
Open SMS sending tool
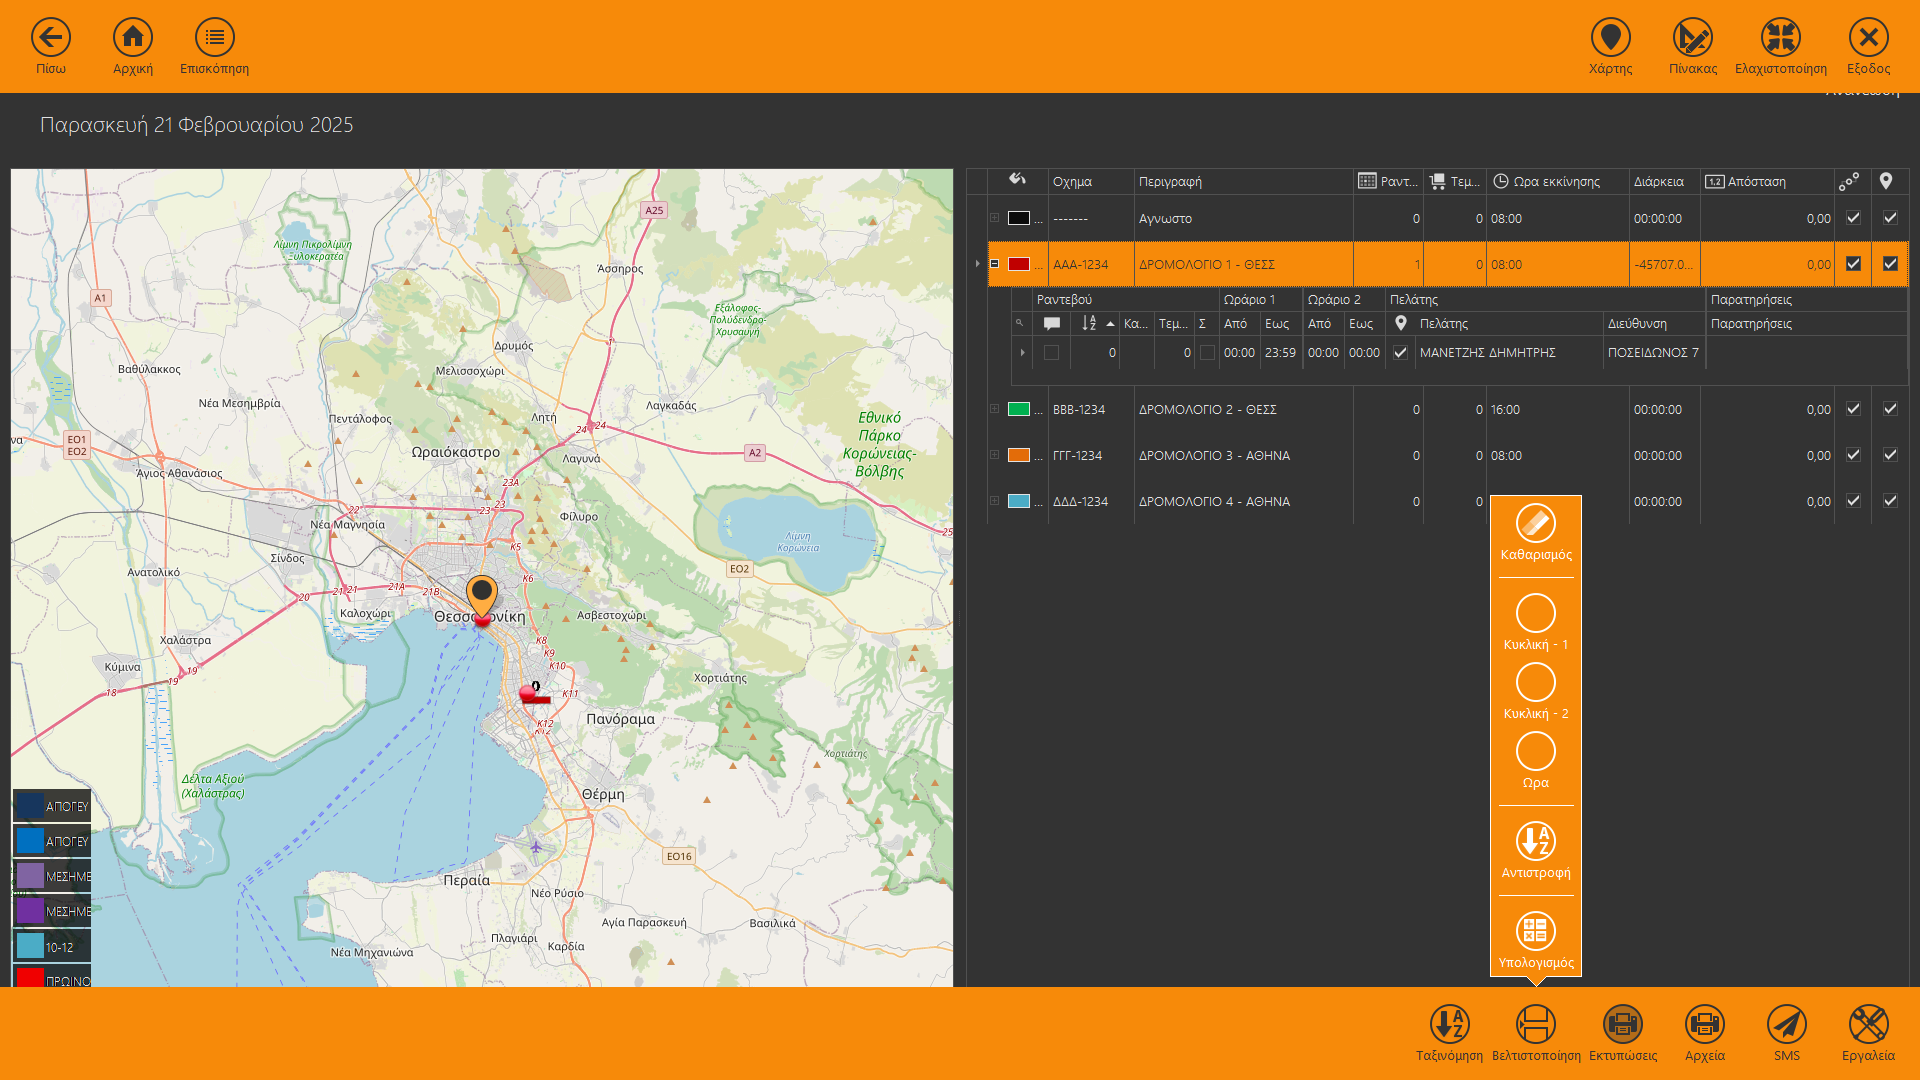click(x=1787, y=1034)
